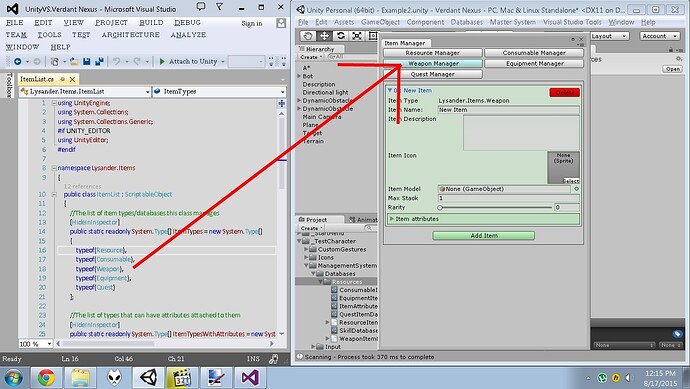690x389 pixels.
Task: Expand Icons folder in Project panel
Action: (x=306, y=257)
